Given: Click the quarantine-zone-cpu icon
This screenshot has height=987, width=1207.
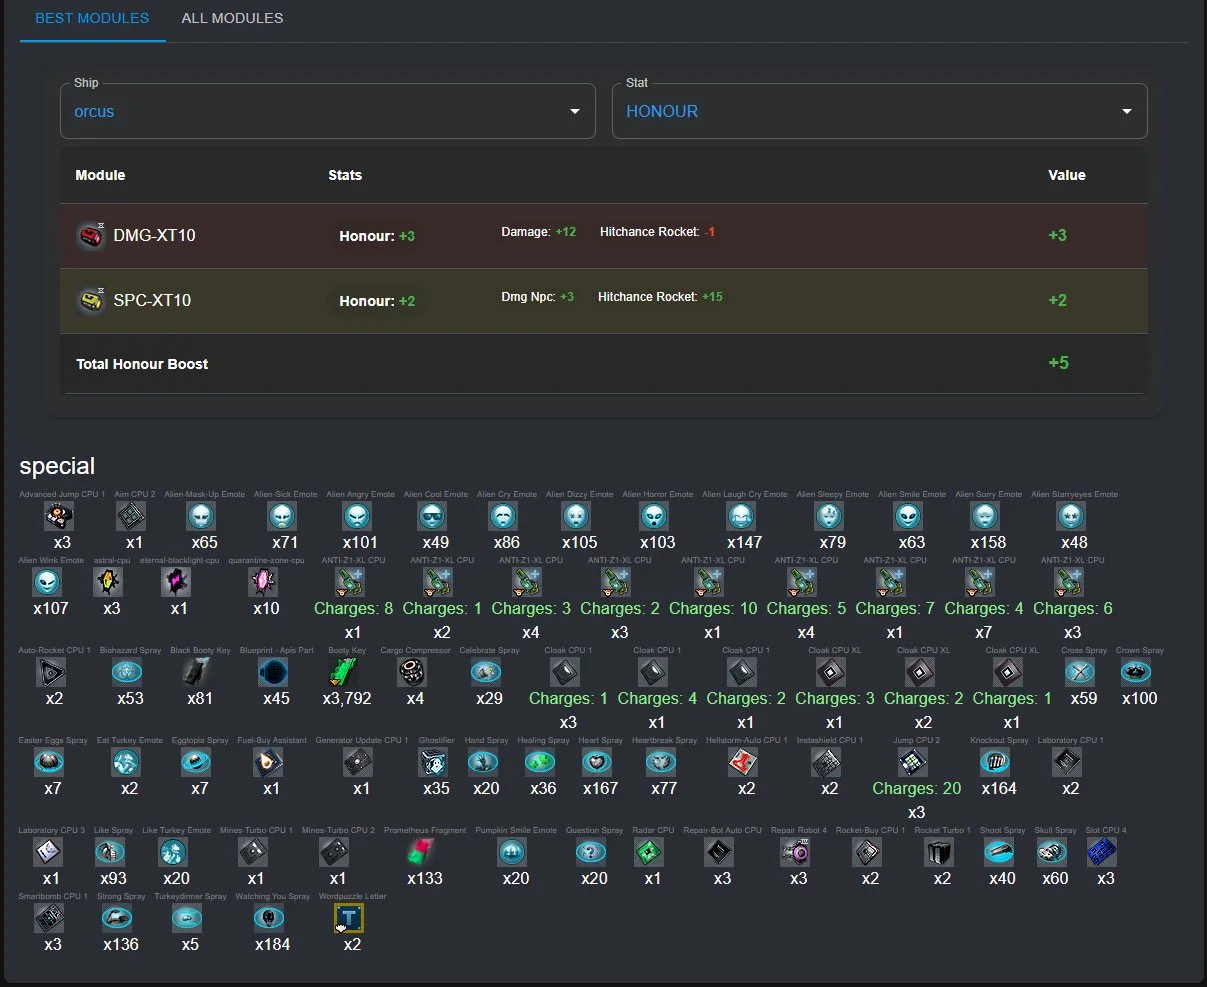Looking at the screenshot, I should pos(263,582).
